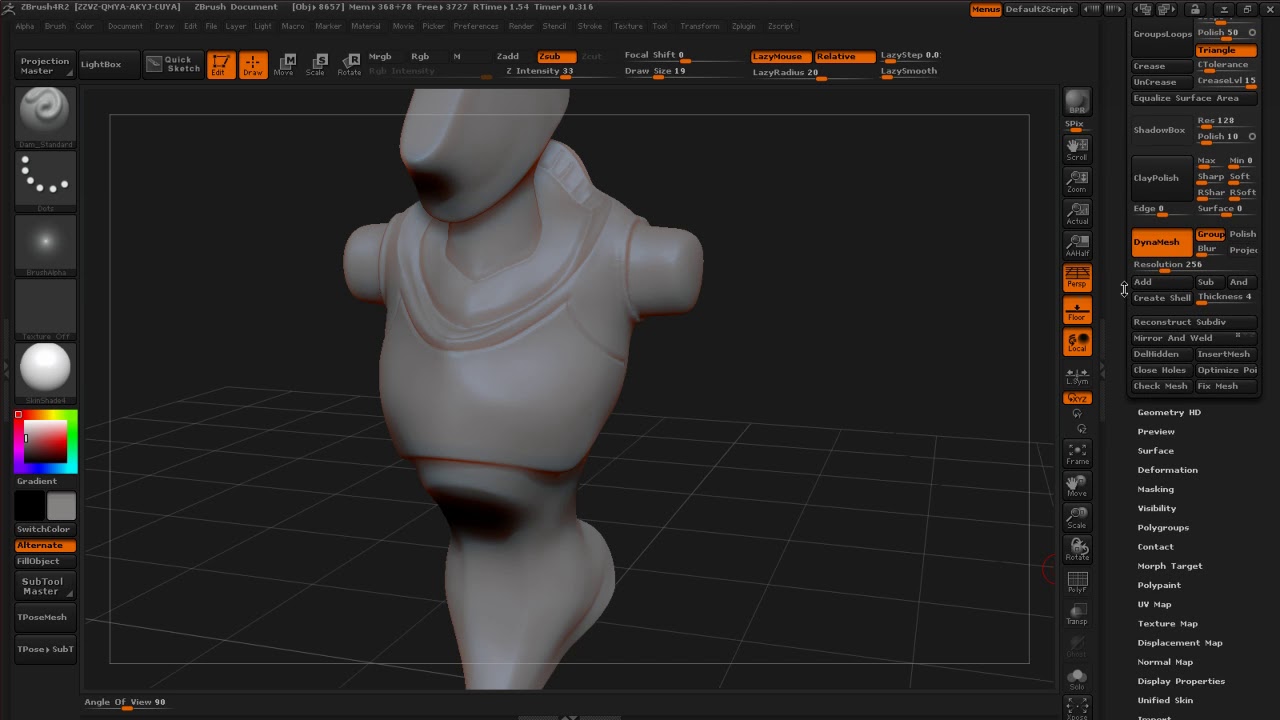Open the Stroke menu
1280x720 pixels.
pos(590,26)
